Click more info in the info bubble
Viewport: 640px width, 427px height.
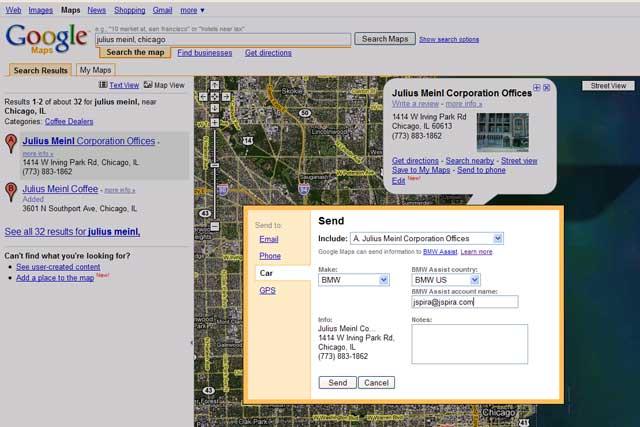464,104
